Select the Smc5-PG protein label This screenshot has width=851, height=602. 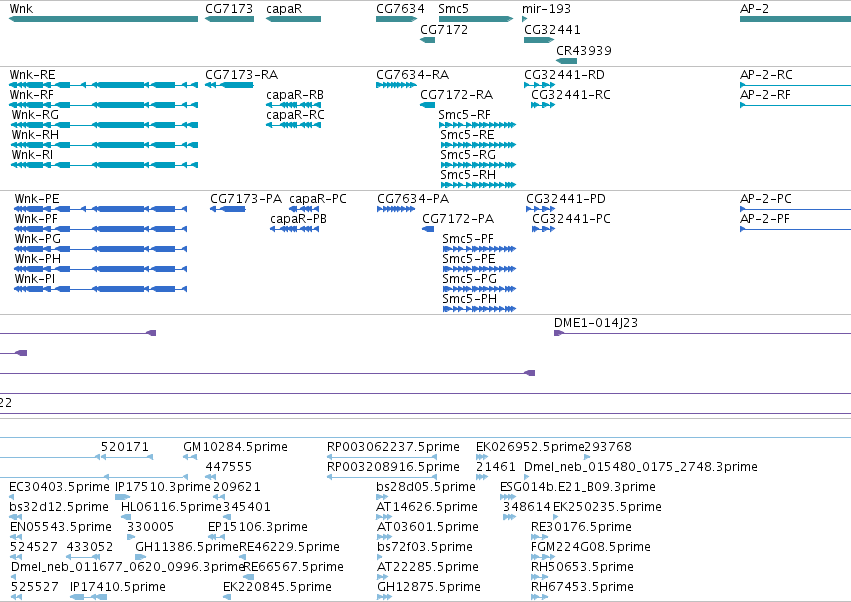click(469, 279)
